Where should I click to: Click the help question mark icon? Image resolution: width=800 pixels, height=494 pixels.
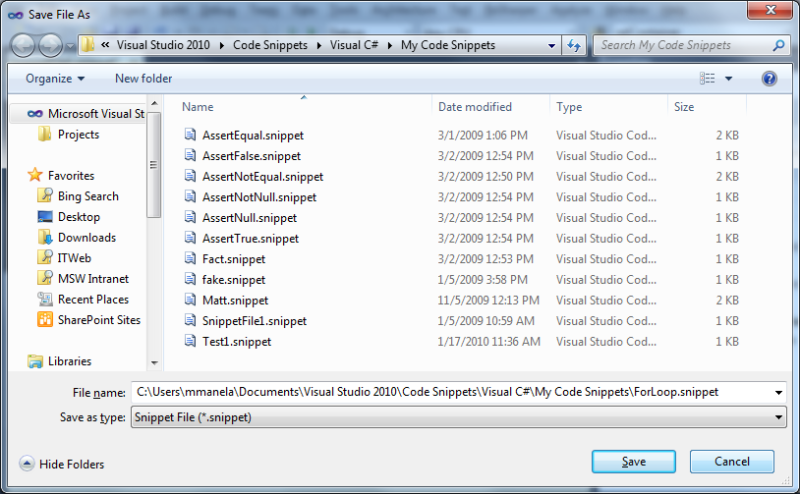769,79
